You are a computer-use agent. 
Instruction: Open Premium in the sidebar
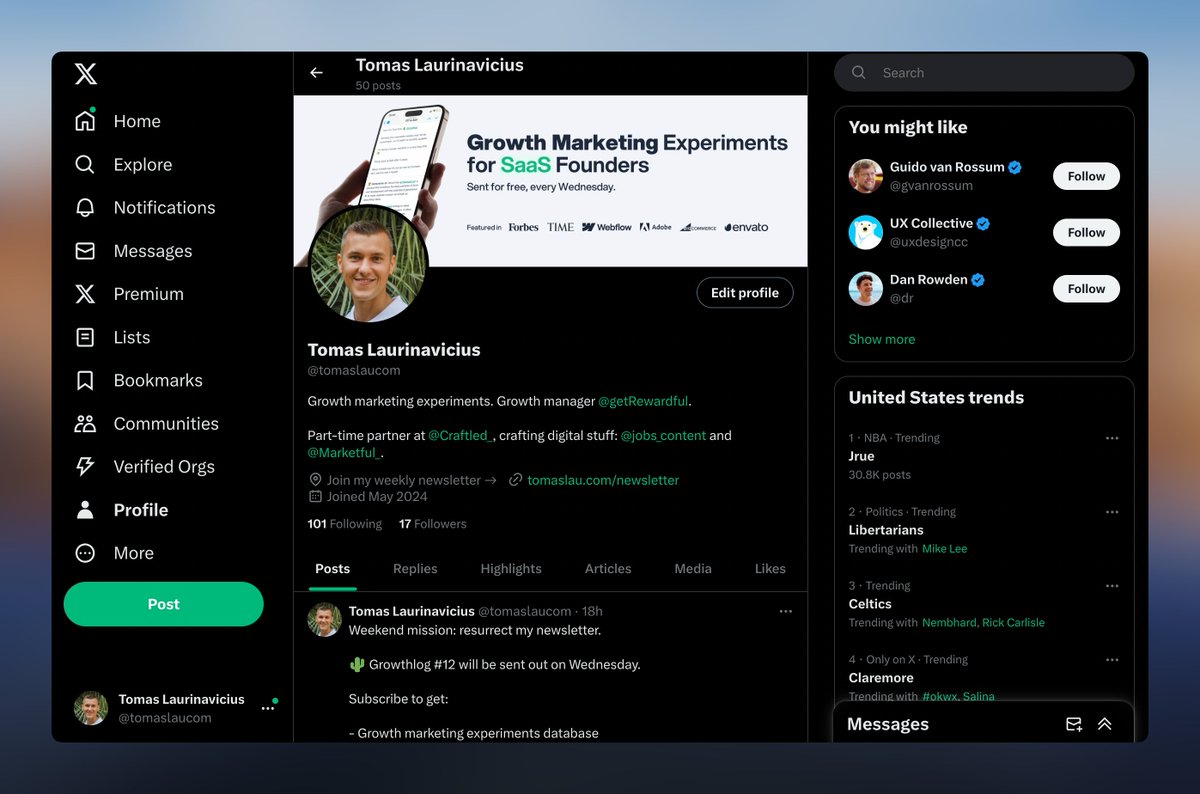(x=129, y=294)
